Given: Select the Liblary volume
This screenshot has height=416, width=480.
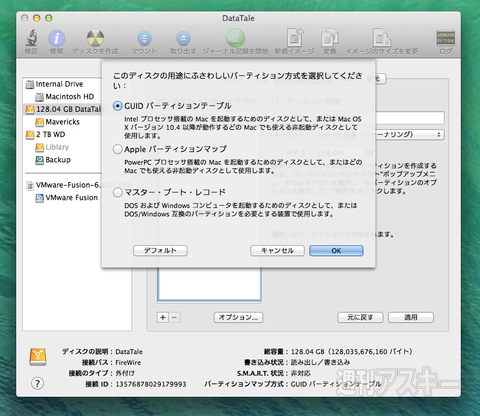Looking at the screenshot, I should pos(52,147).
